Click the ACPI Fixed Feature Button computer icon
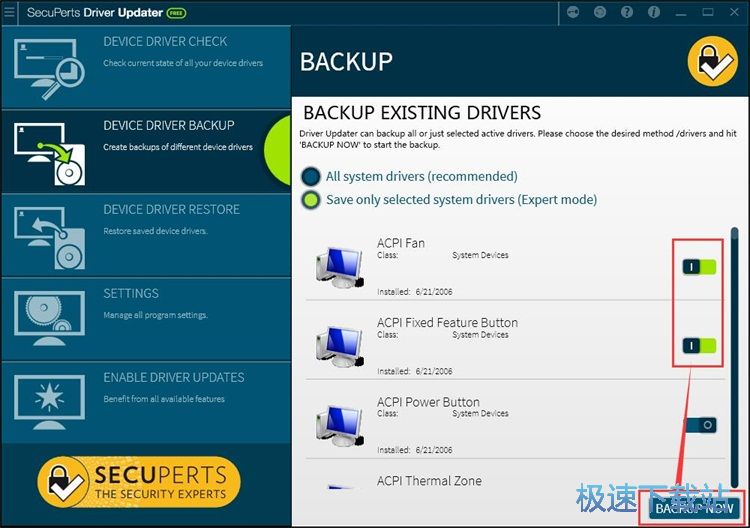Screen dimensions: 750x528 340,347
